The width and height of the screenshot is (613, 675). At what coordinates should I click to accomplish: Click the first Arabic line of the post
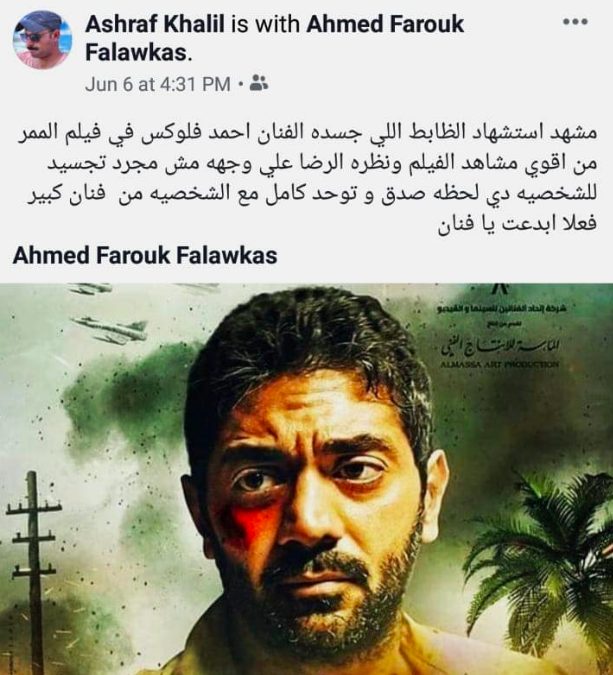coord(307,133)
